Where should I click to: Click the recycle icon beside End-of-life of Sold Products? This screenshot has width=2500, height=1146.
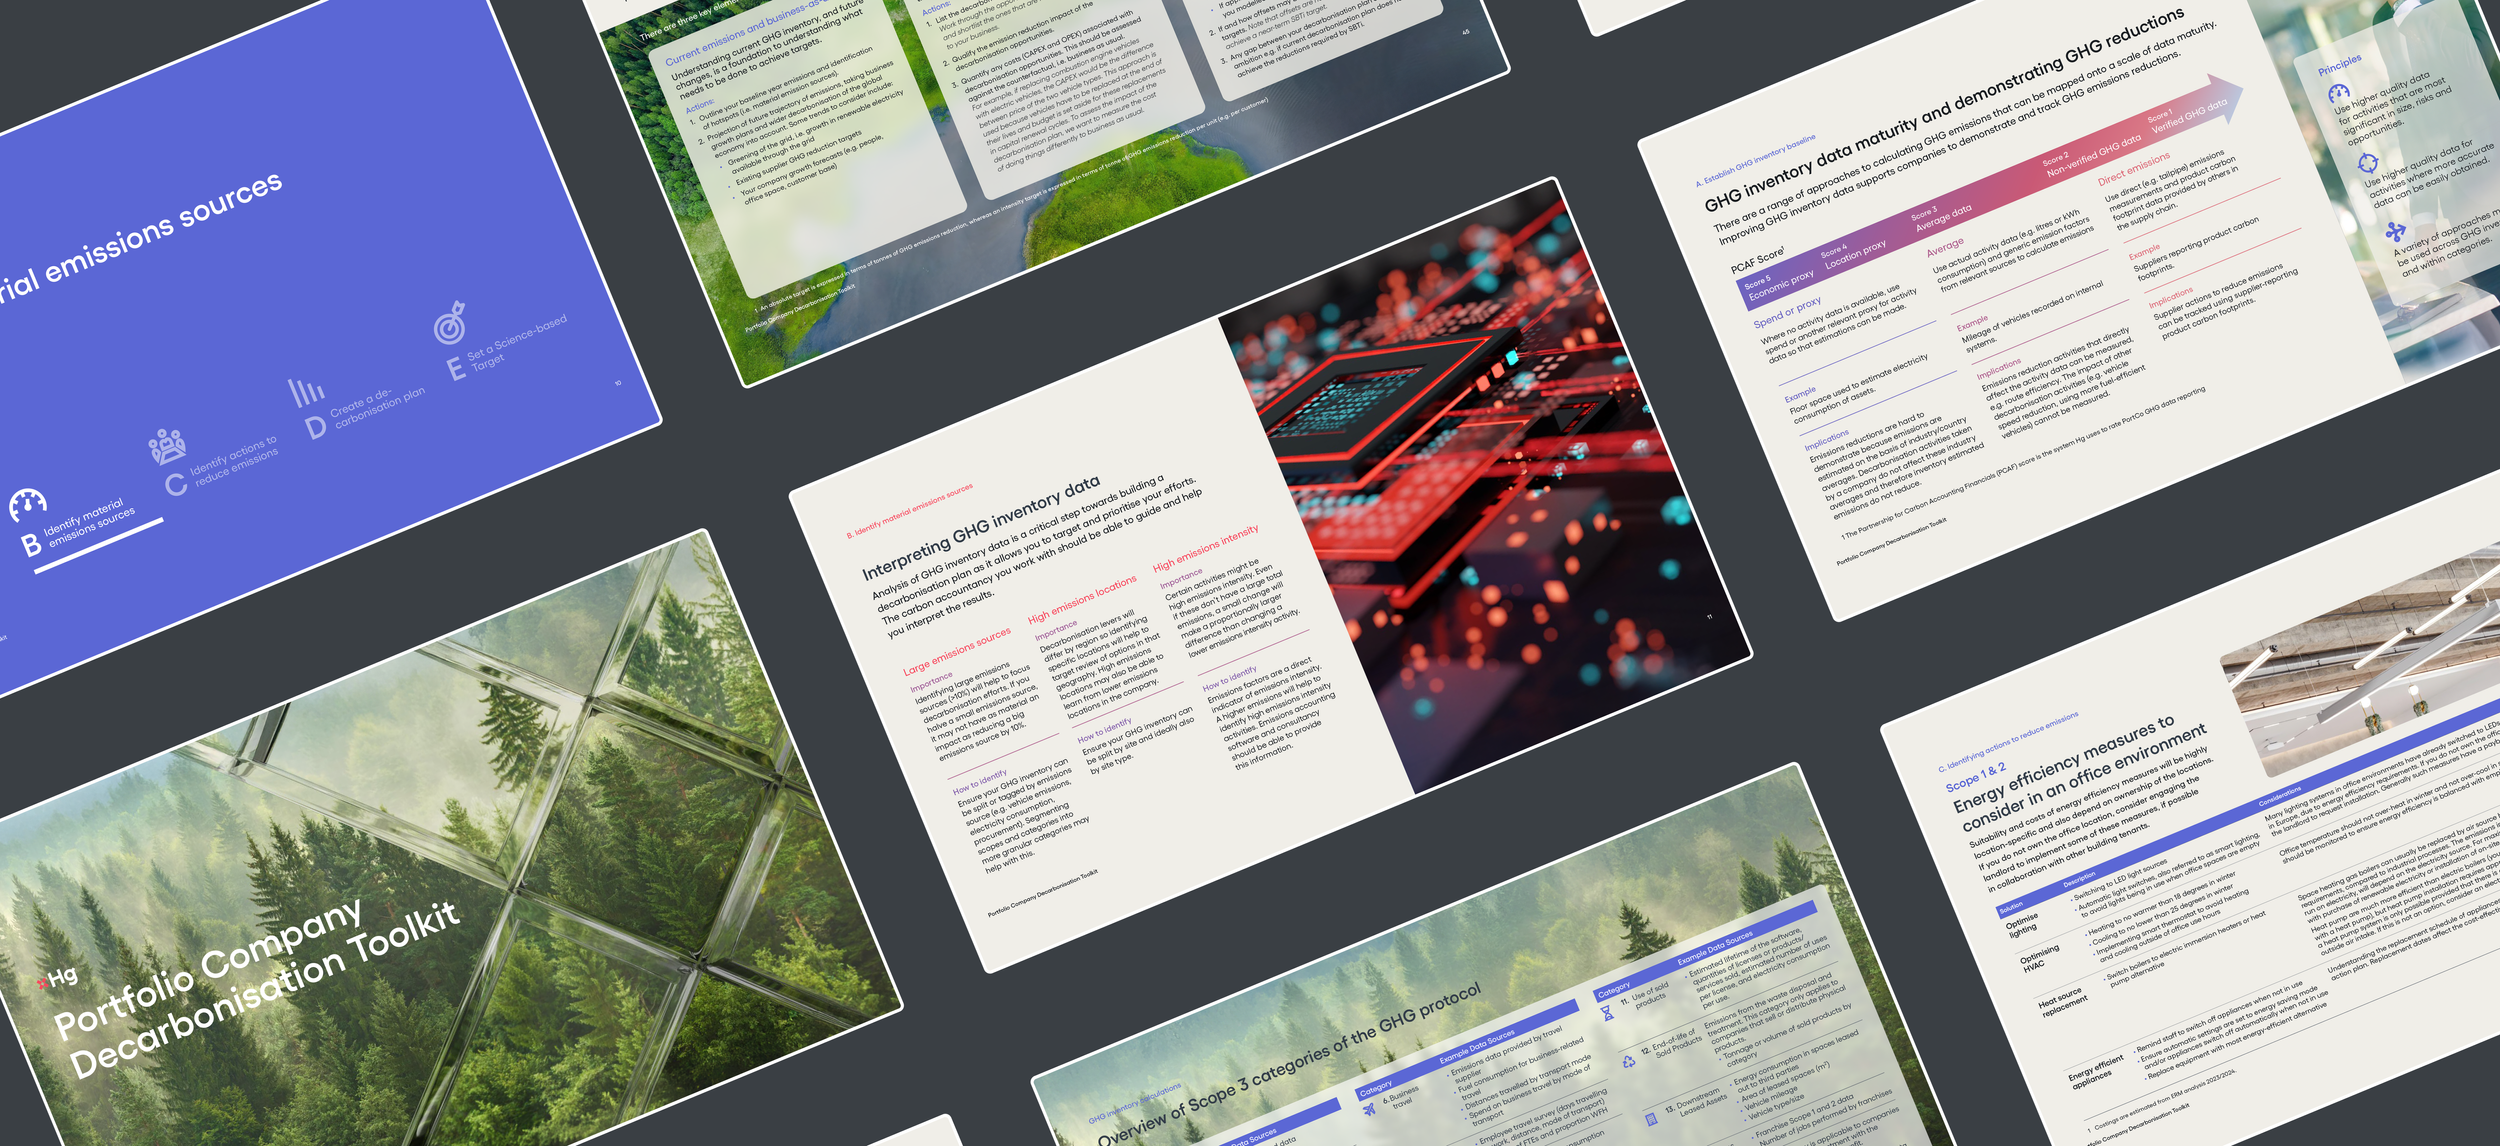coord(1628,1062)
